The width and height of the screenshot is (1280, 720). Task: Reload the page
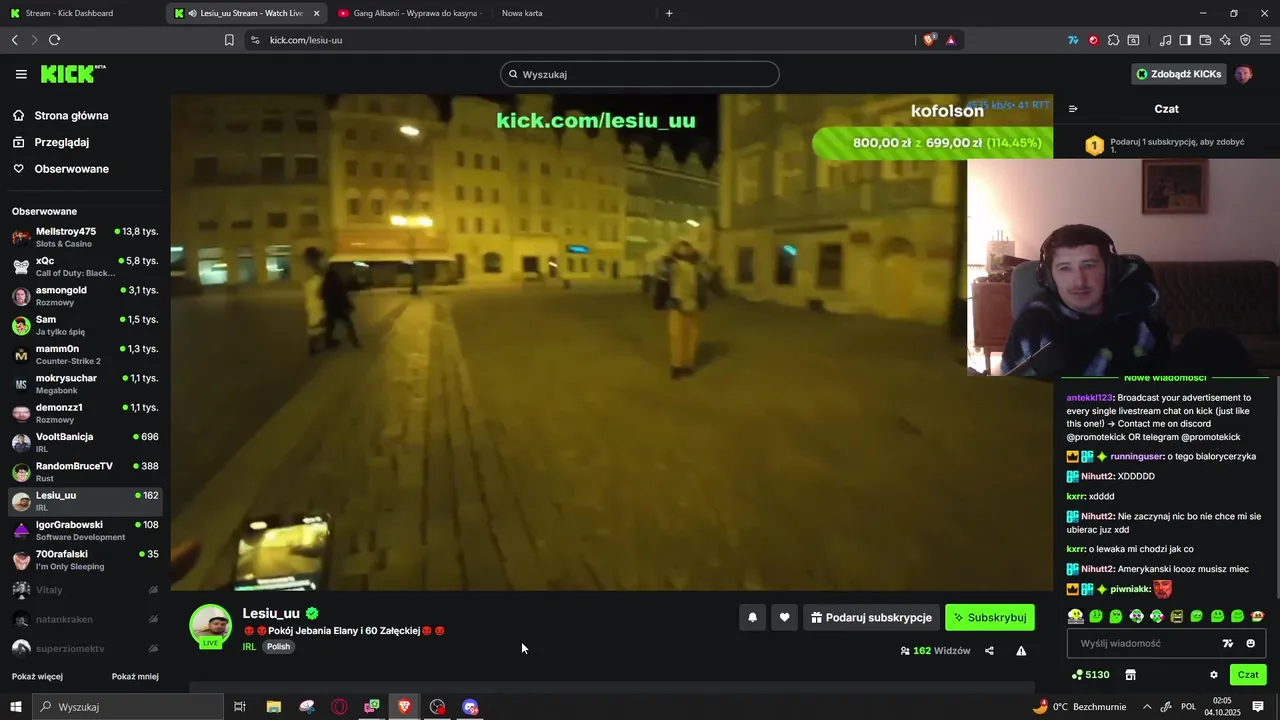pyautogui.click(x=54, y=40)
